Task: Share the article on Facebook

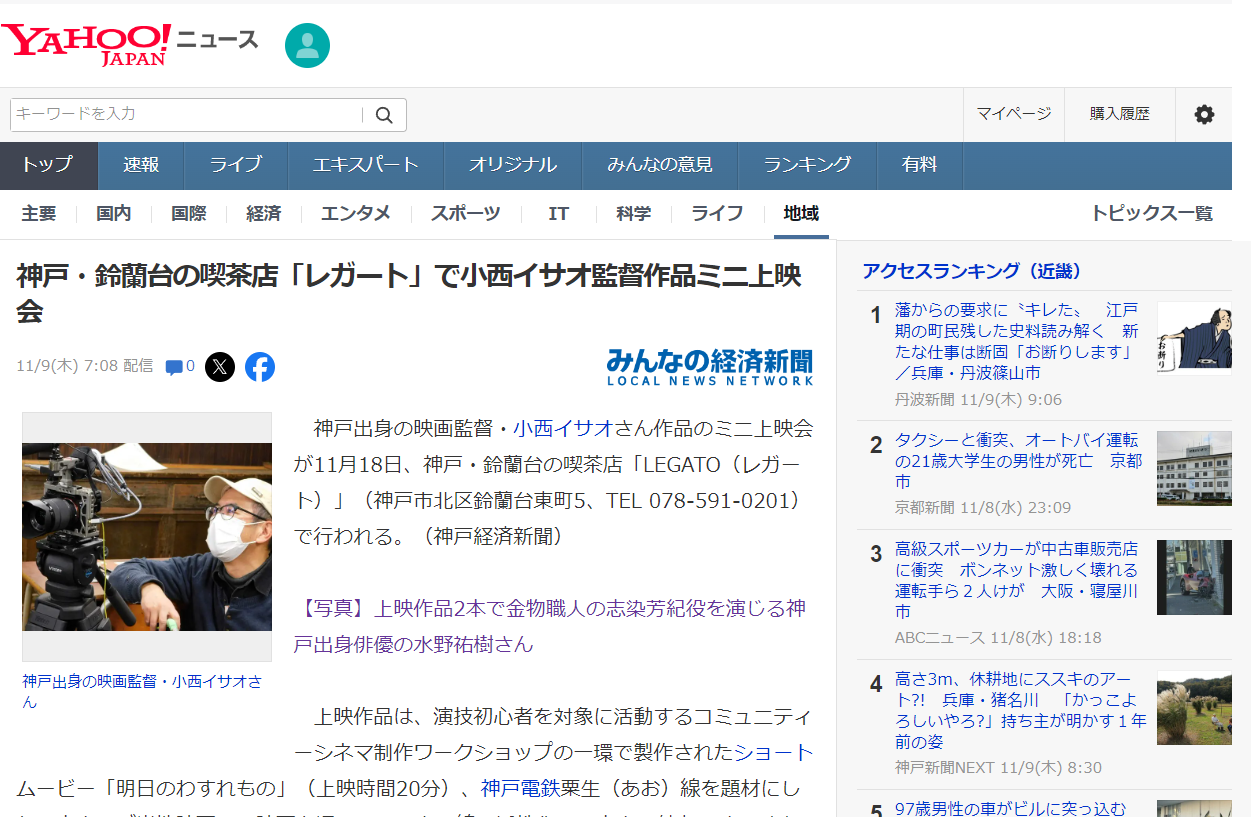Action: pos(260,367)
